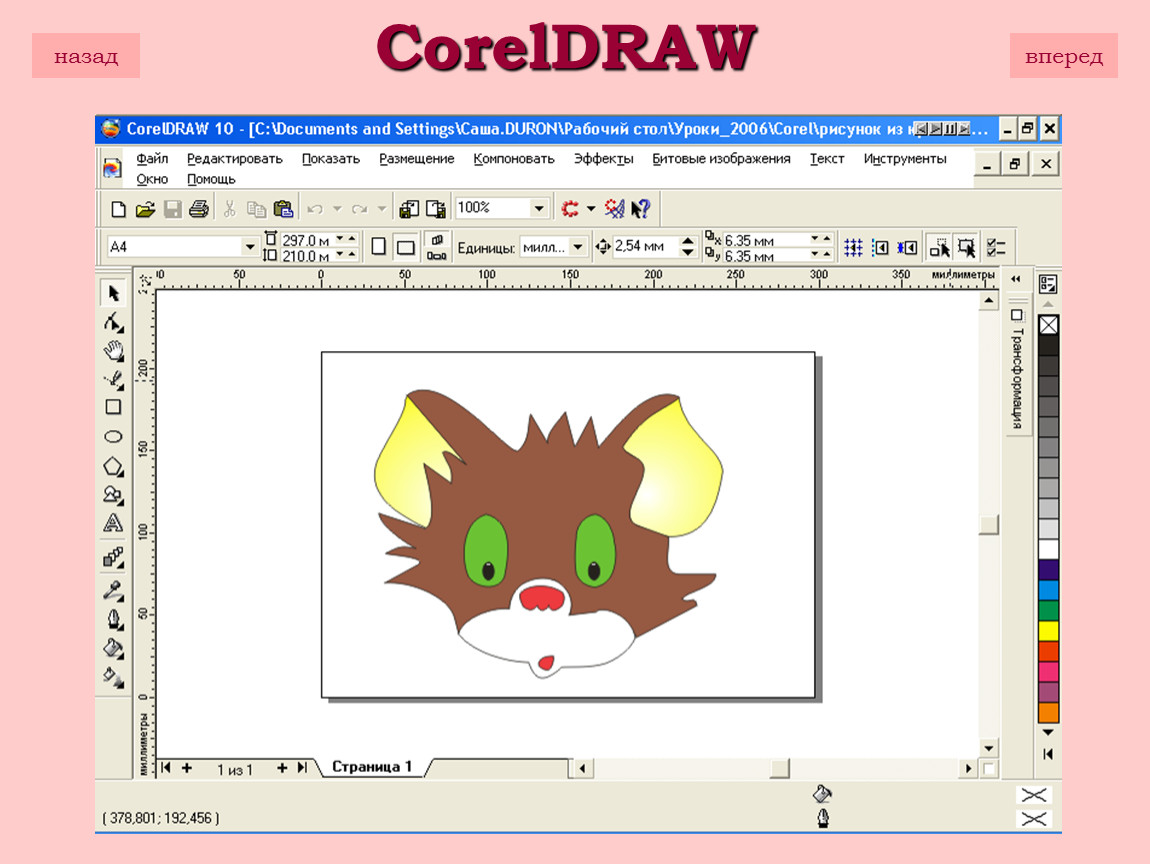Select the Freehand drawing tool

(x=113, y=379)
